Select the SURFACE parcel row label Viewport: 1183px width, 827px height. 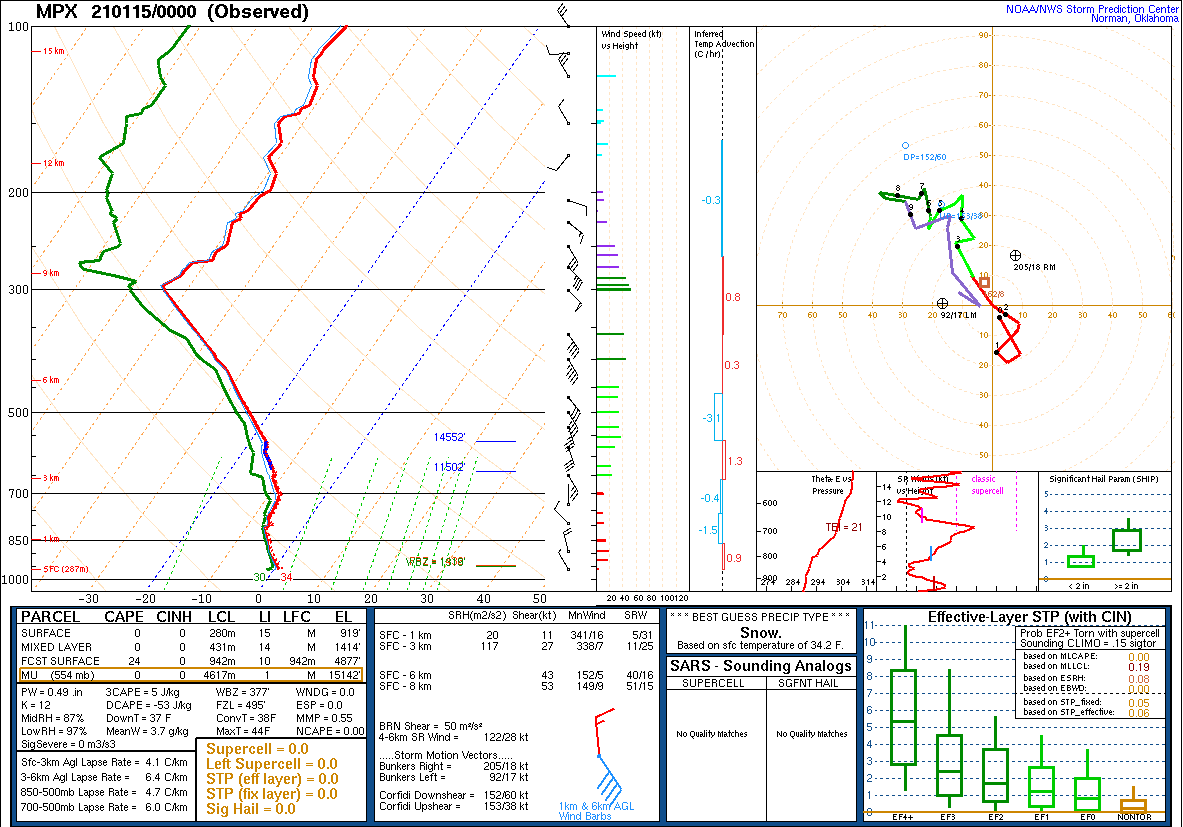coord(45,633)
